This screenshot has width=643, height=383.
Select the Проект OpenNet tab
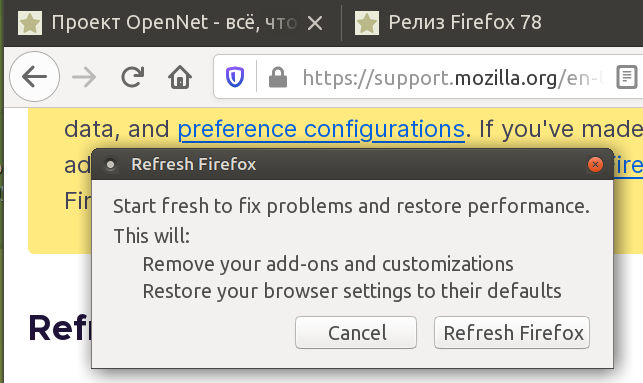pyautogui.click(x=172, y=23)
